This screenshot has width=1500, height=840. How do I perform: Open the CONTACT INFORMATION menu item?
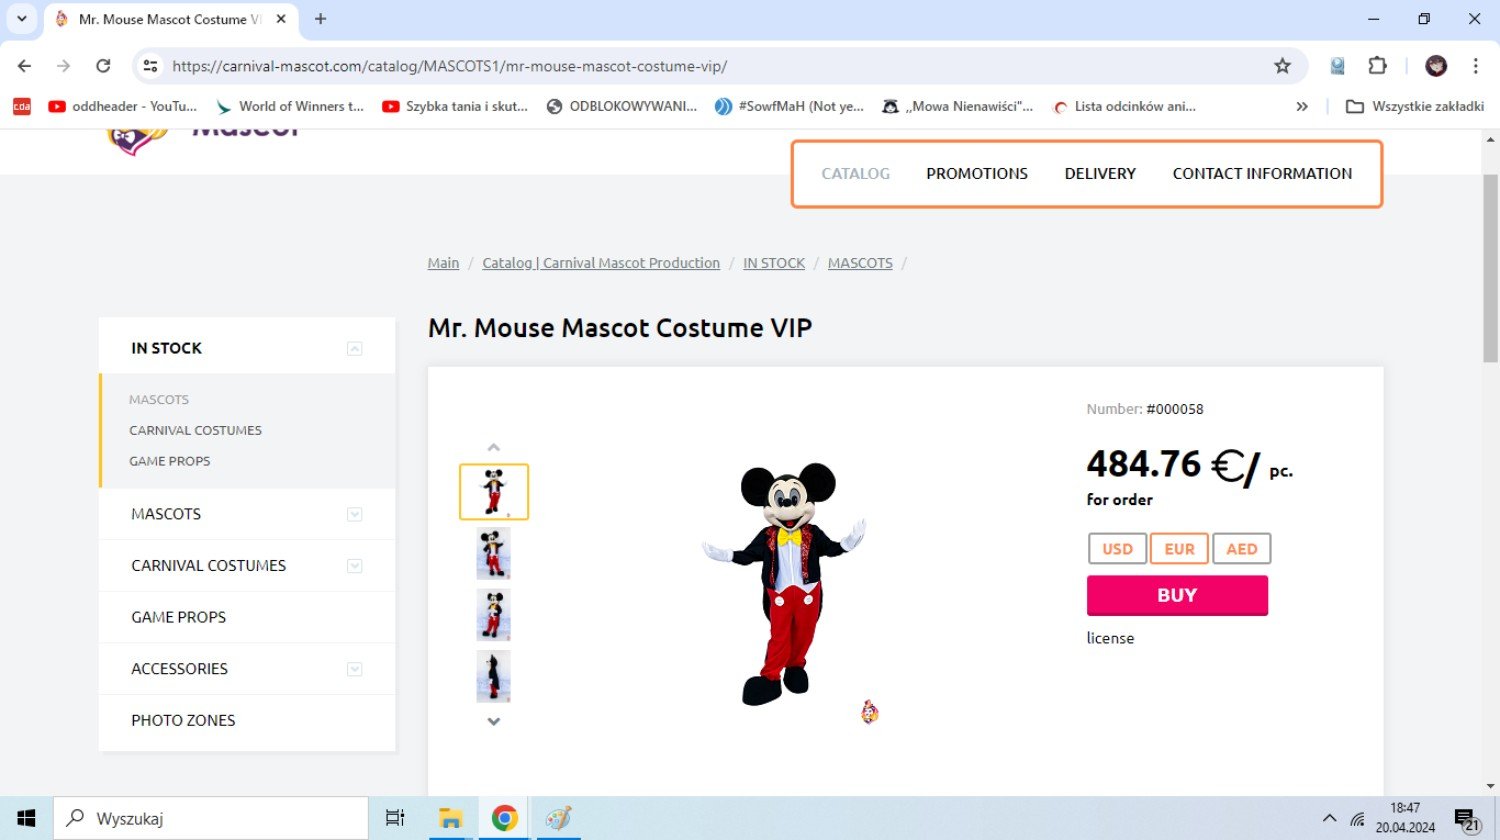tap(1262, 173)
